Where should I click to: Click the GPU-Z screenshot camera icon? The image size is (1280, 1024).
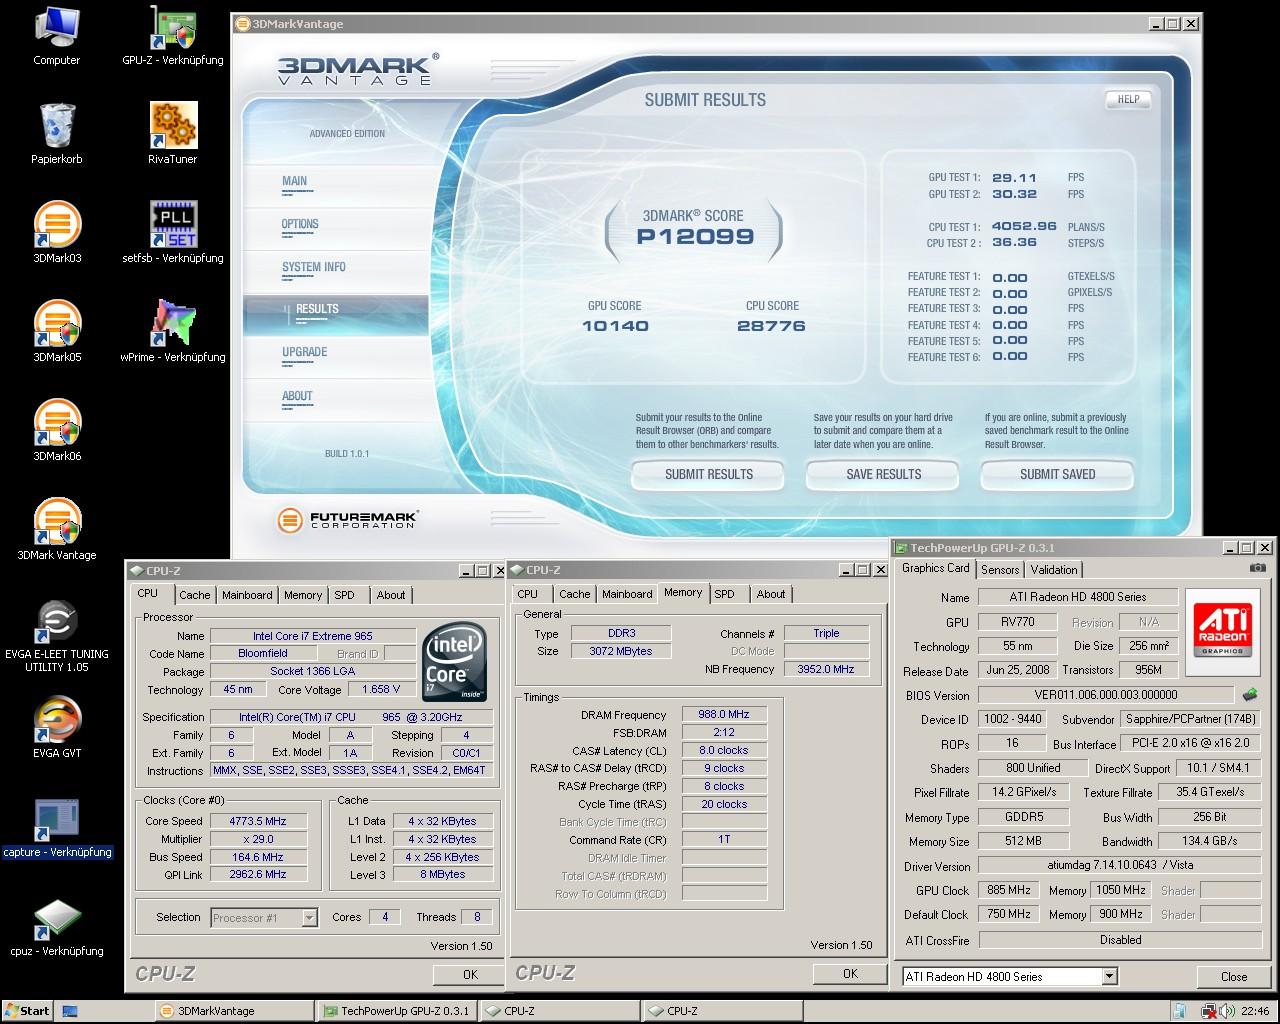(1257, 568)
